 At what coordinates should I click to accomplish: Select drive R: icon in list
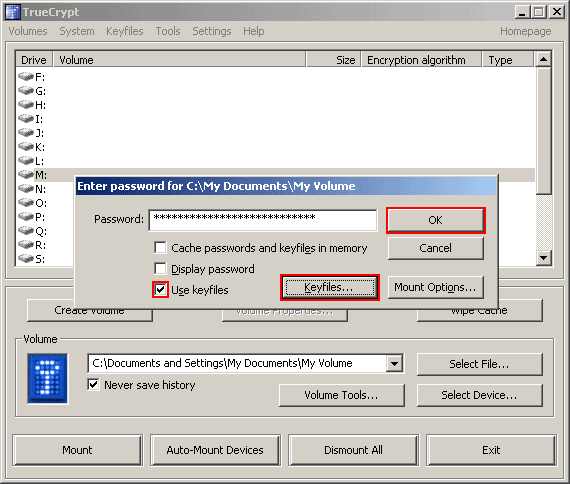[x=26, y=245]
